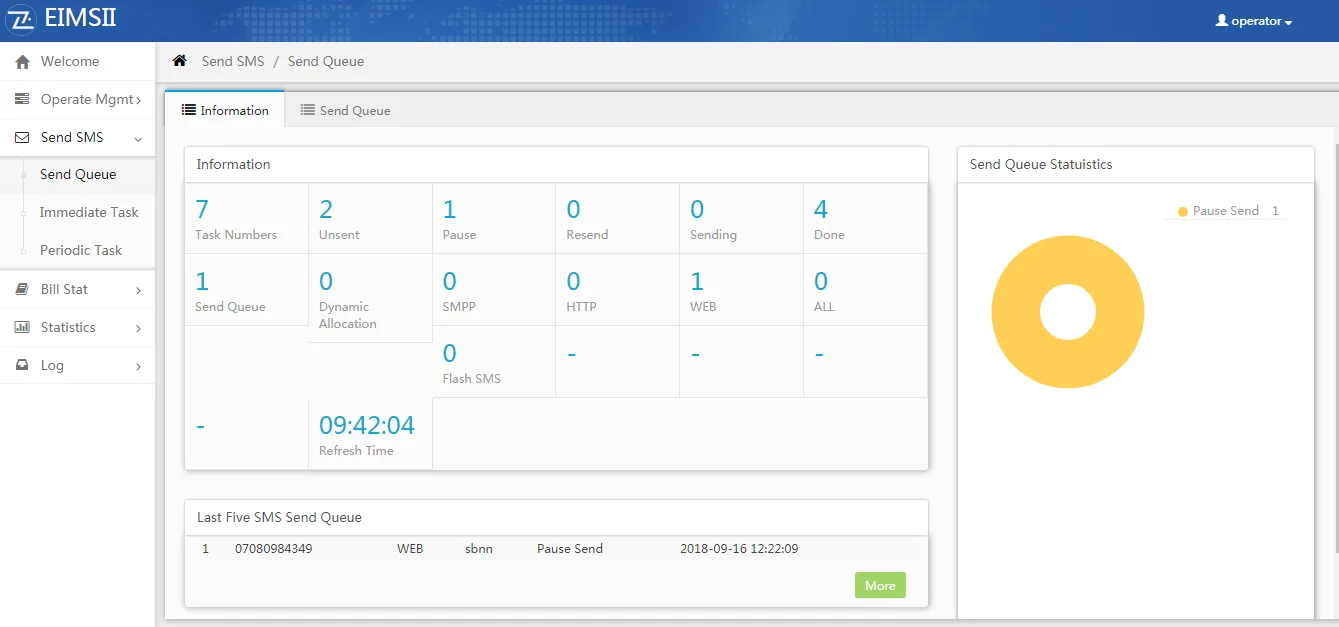
Task: Click the Operate Mgmt sidebar icon
Action: coord(22,100)
